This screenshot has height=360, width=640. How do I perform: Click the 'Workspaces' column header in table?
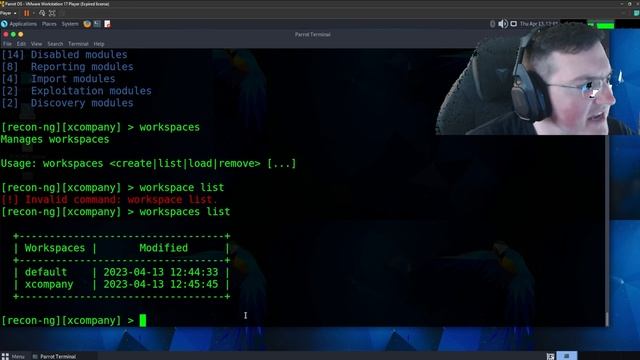coord(55,248)
